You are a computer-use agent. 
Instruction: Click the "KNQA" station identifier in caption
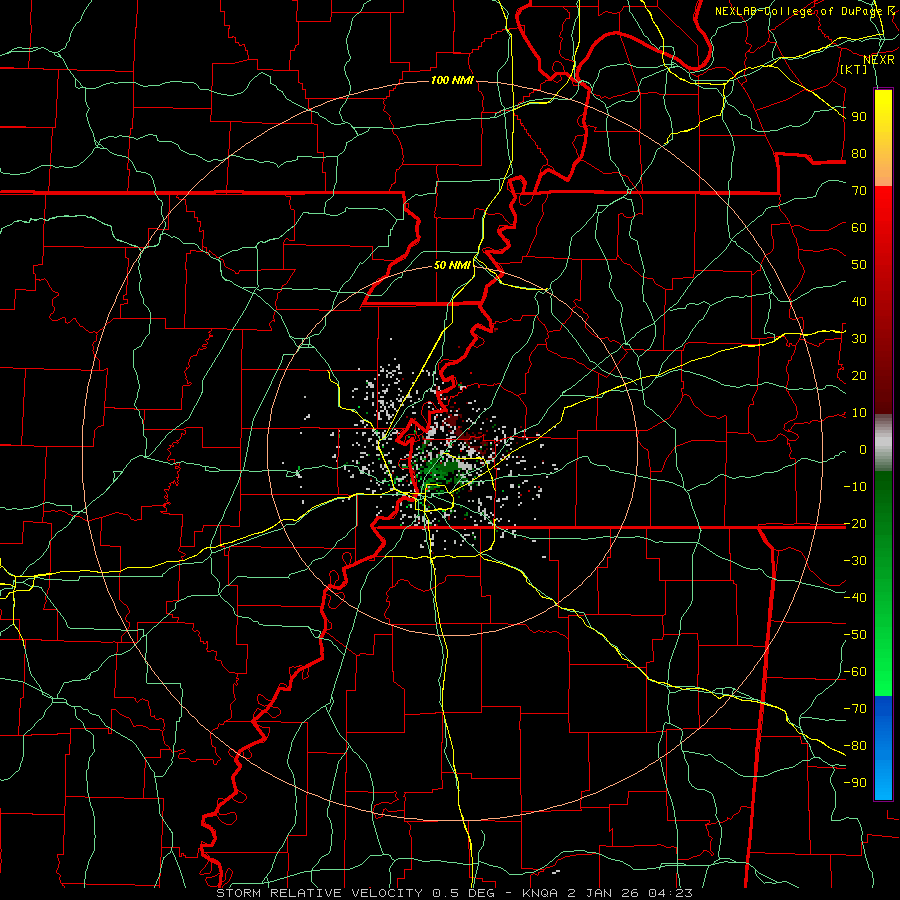point(539,893)
